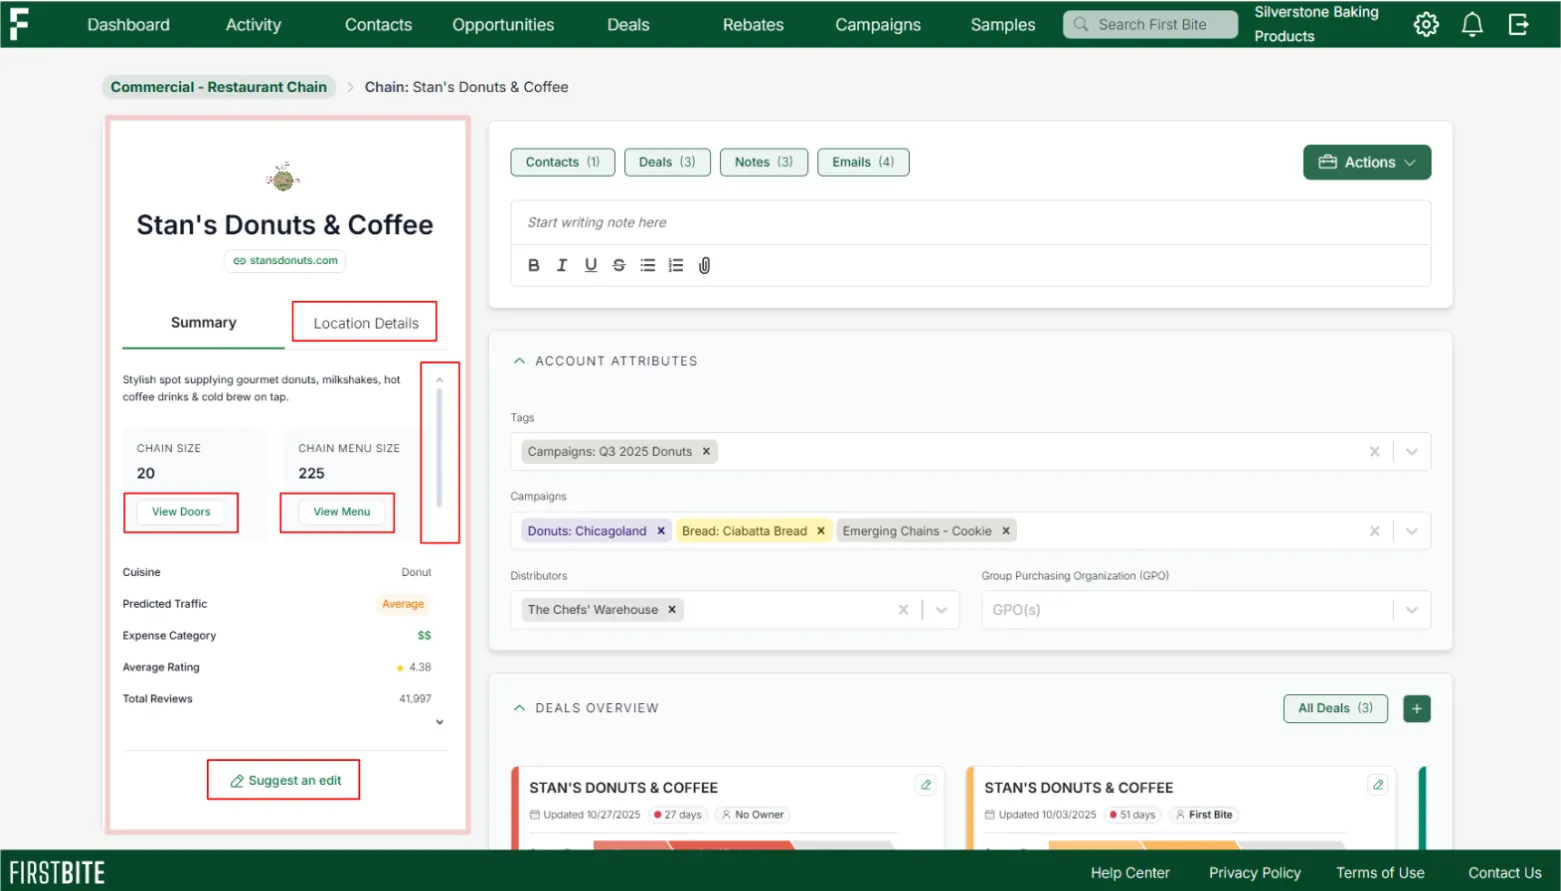The image size is (1561, 891).
Task: Open Contacts in the top navigation
Action: [378, 24]
